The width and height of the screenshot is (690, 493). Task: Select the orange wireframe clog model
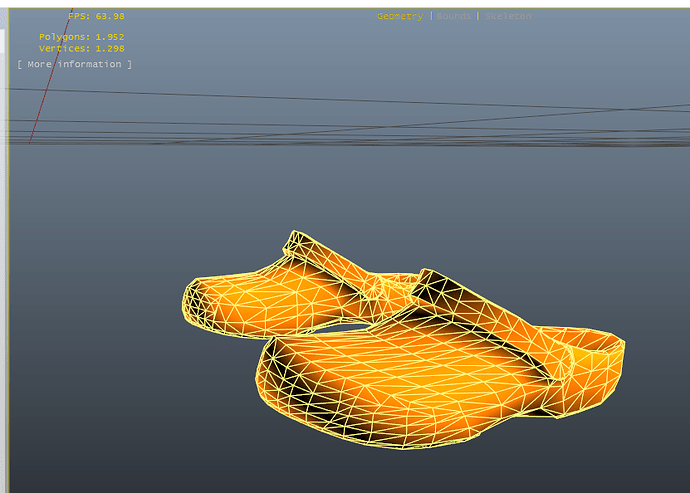403,340
